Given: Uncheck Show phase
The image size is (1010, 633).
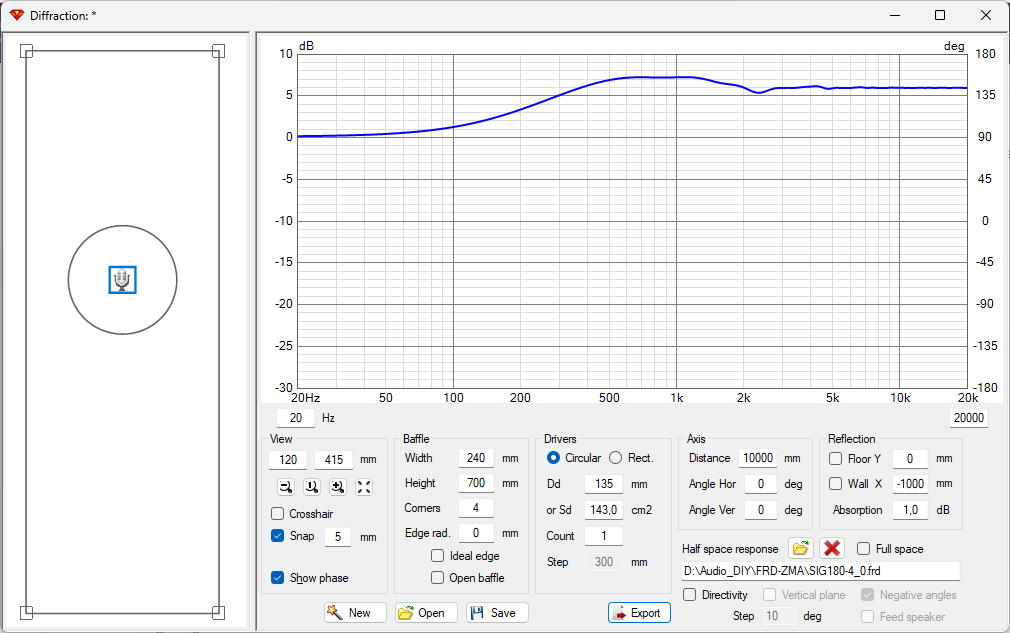Looking at the screenshot, I should (x=278, y=578).
